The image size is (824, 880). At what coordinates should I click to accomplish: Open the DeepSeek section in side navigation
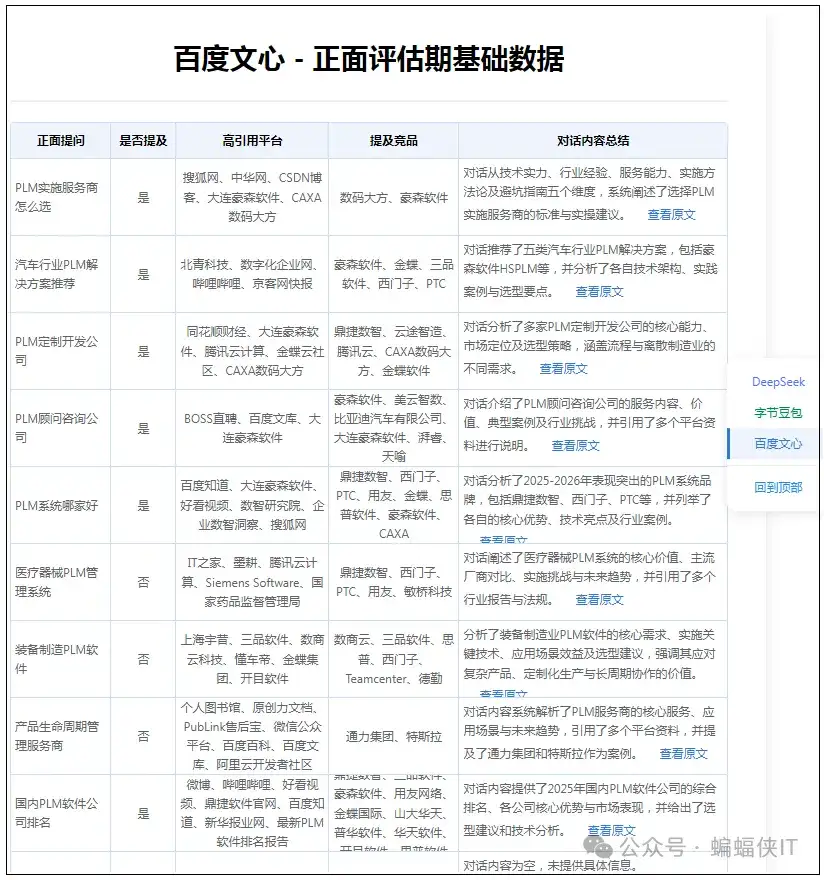[778, 382]
